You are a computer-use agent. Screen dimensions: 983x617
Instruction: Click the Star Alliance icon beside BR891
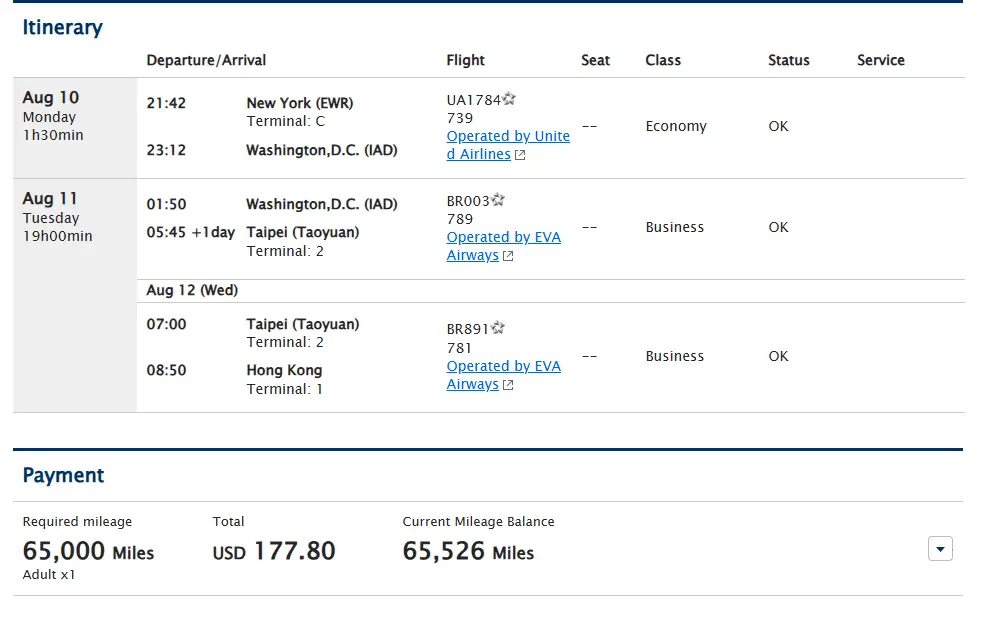(498, 328)
